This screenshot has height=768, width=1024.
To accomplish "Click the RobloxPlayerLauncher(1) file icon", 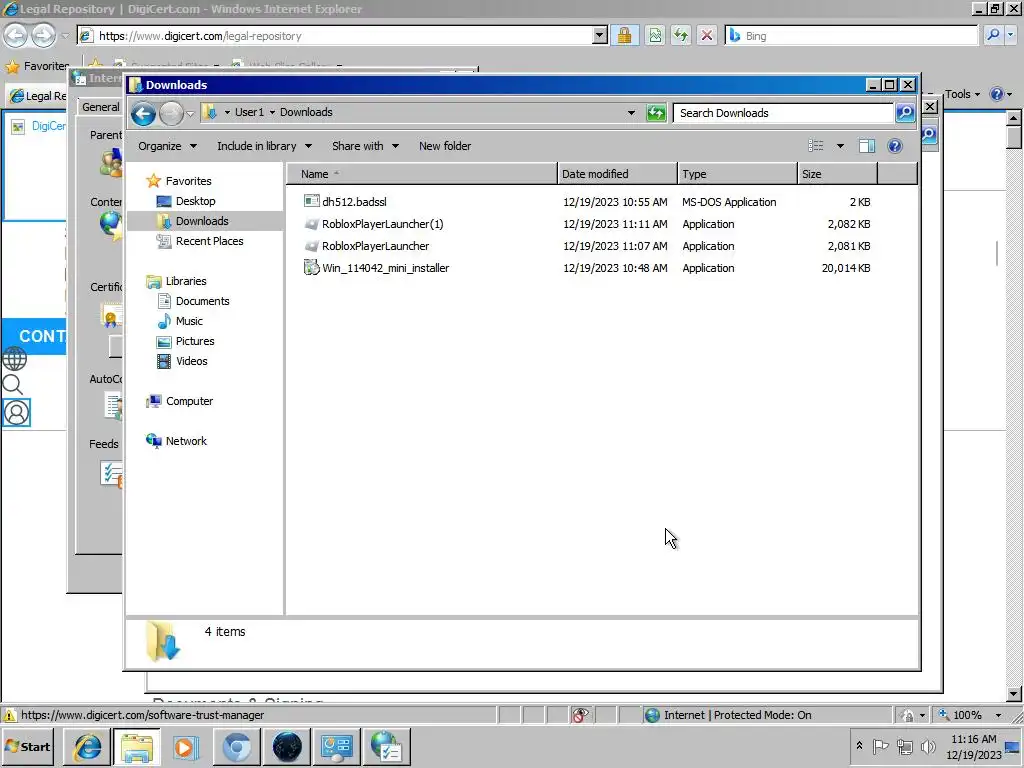I will click(x=312, y=223).
